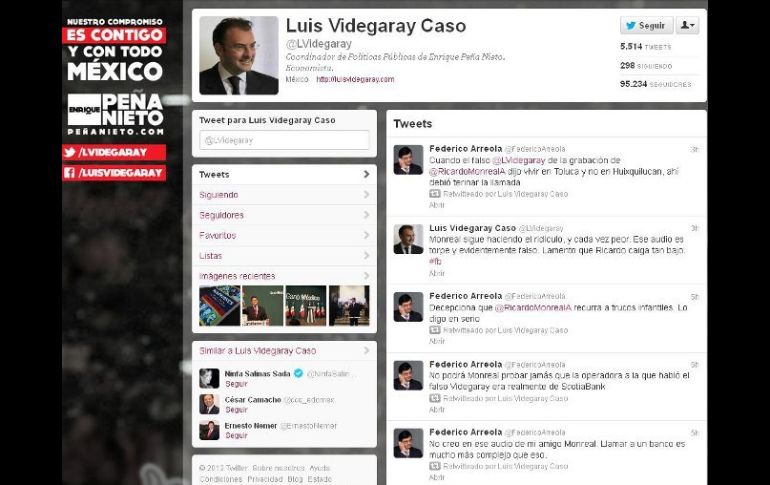This screenshot has width=770, height=485.
Task: Expand the Seguidores list chevron
Action: [366, 215]
